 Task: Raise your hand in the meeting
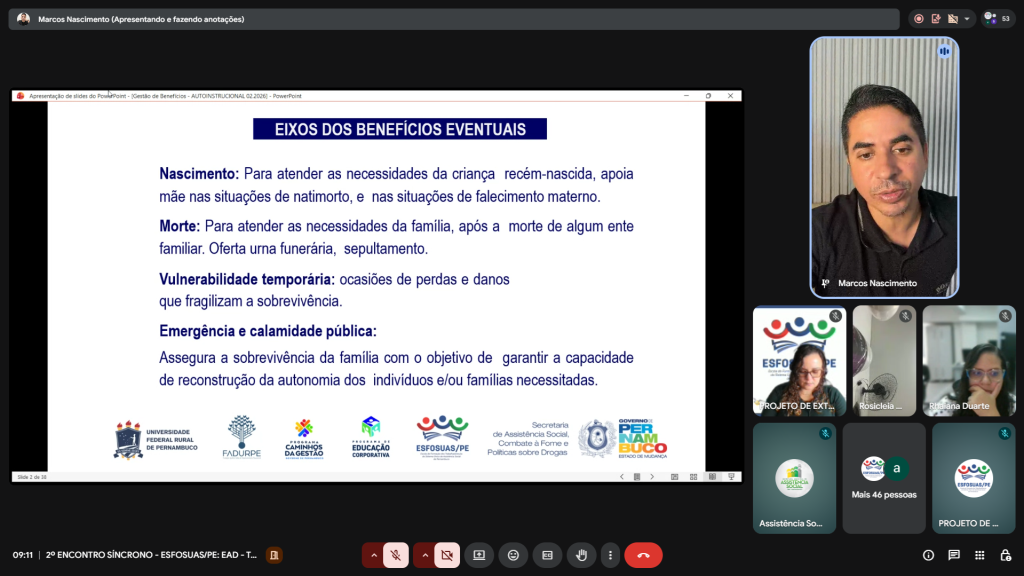[581, 555]
